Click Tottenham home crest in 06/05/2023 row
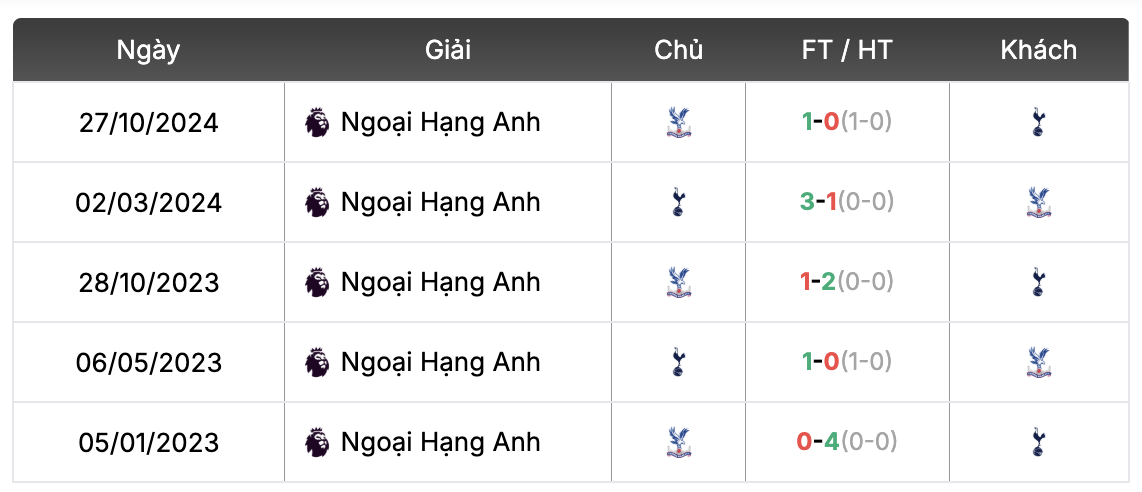1142x492 pixels. [679, 362]
